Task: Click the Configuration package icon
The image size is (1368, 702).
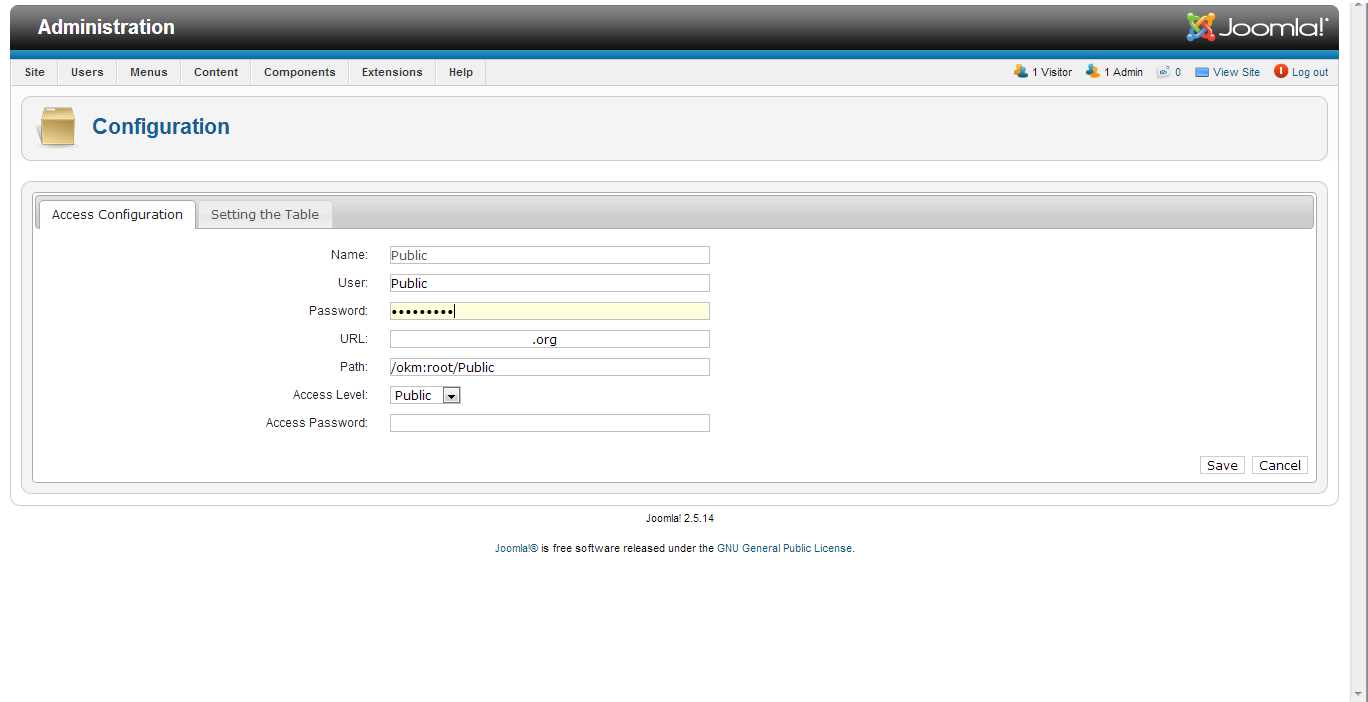Action: coord(56,126)
